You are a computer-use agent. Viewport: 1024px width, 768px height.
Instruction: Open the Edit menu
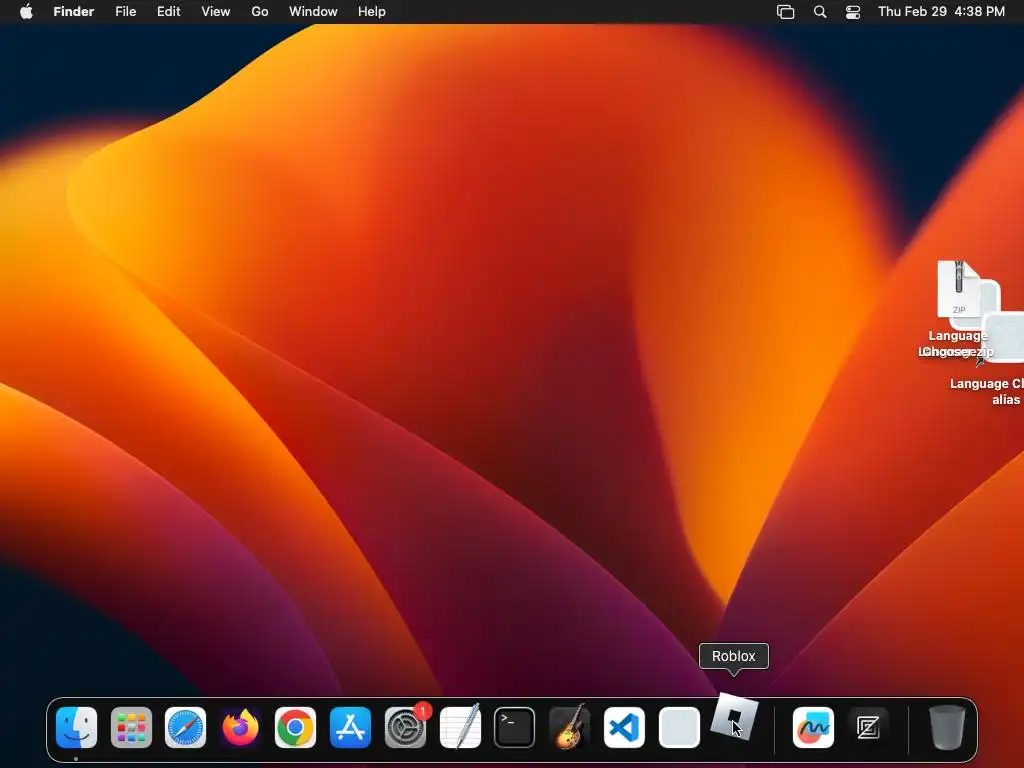click(168, 12)
